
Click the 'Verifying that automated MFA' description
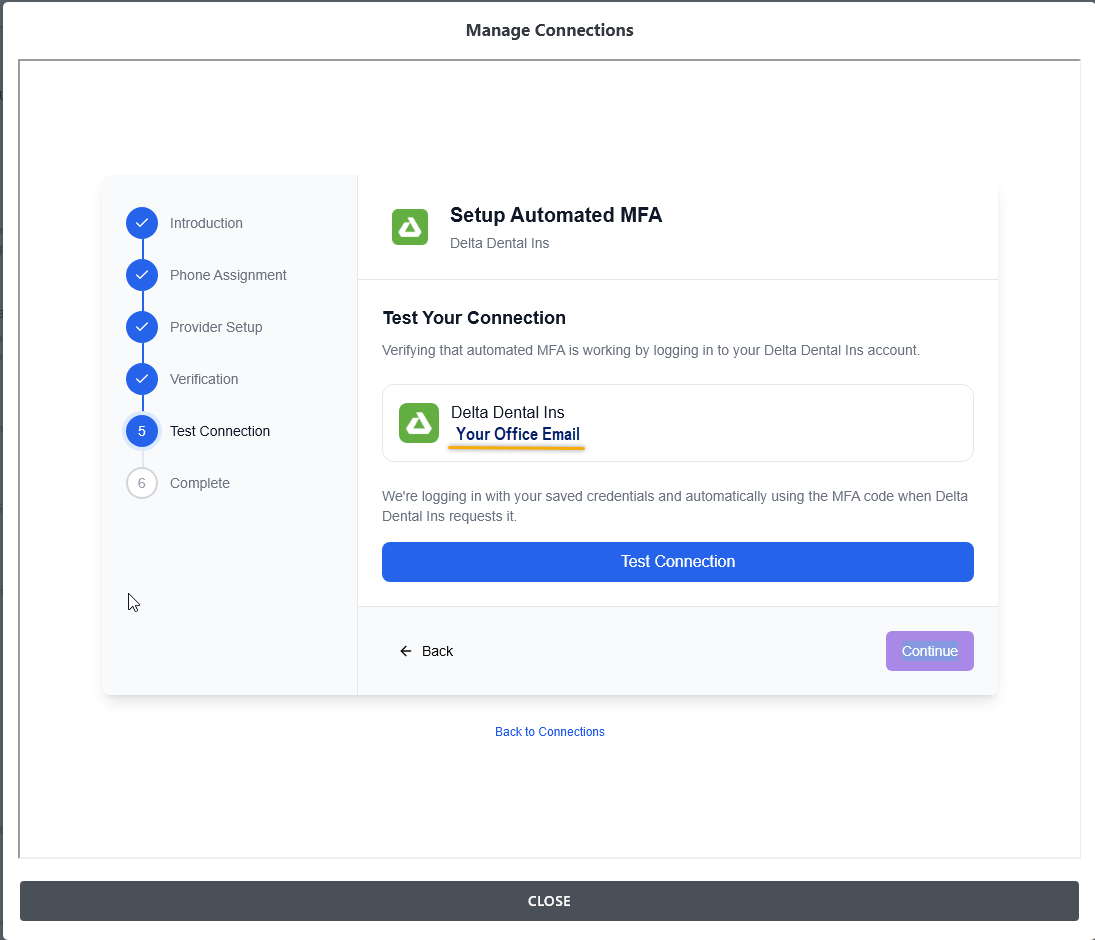click(x=651, y=350)
